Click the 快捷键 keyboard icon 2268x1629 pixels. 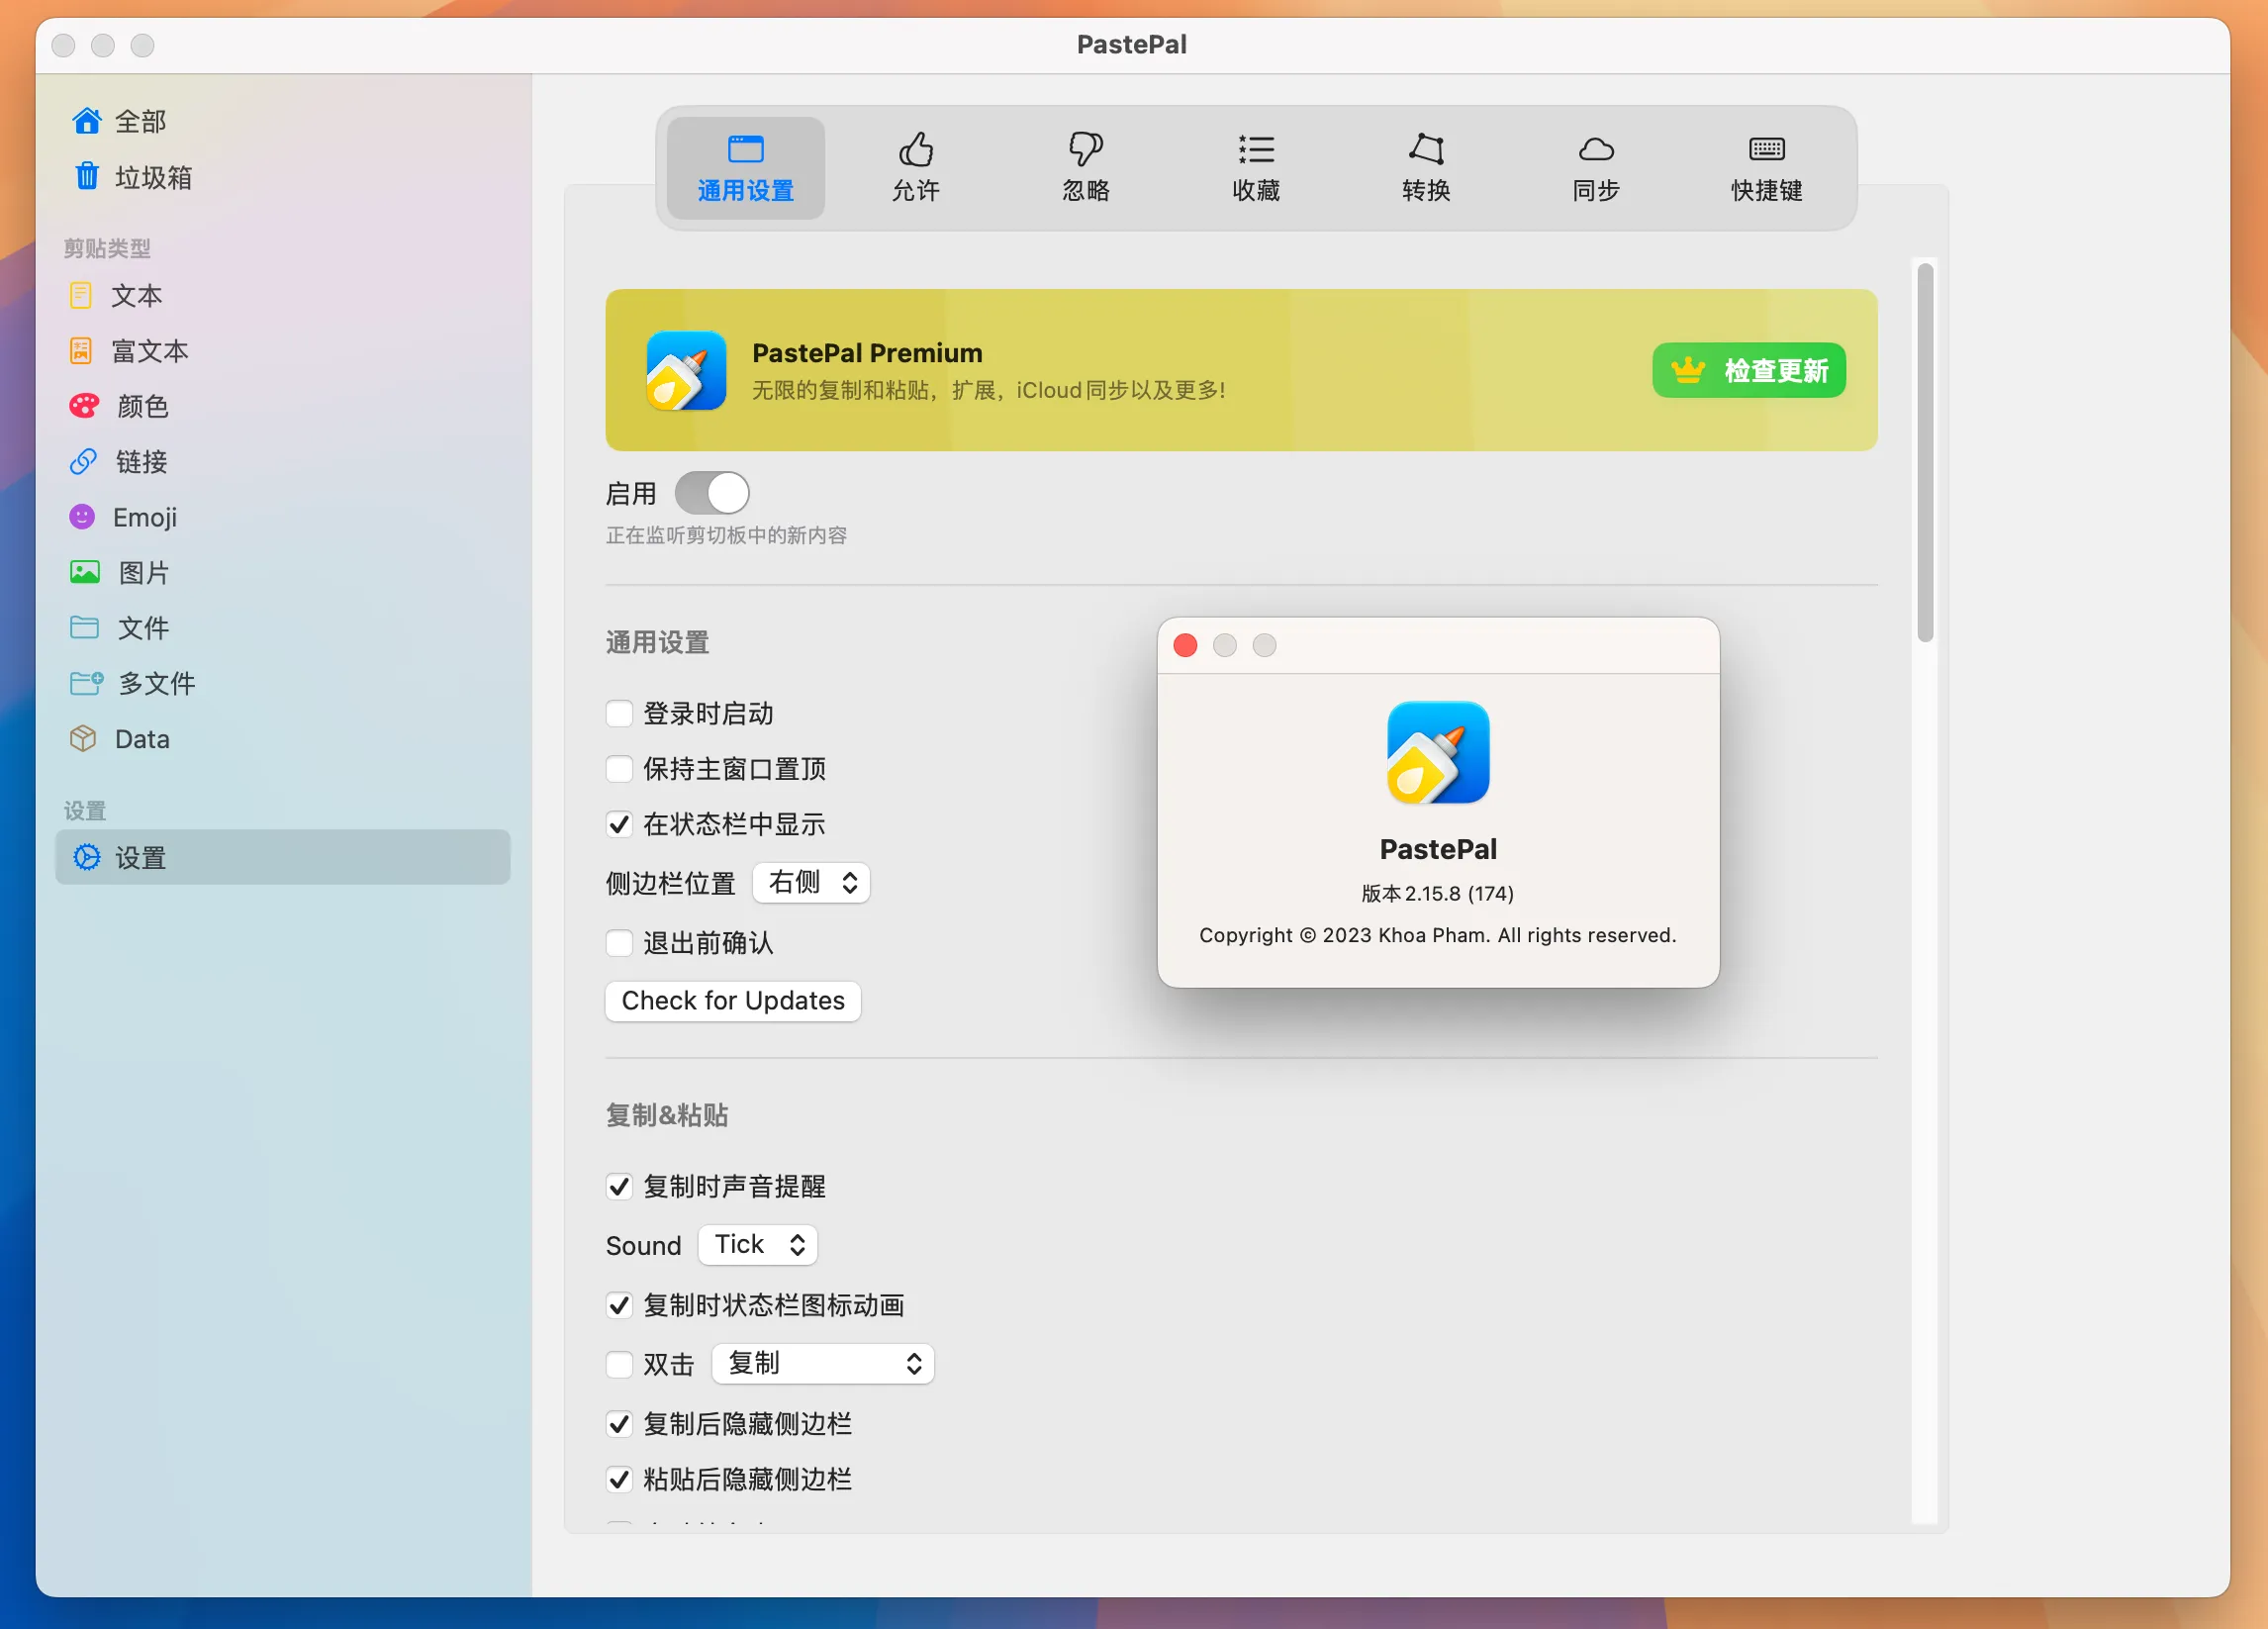tap(1766, 149)
